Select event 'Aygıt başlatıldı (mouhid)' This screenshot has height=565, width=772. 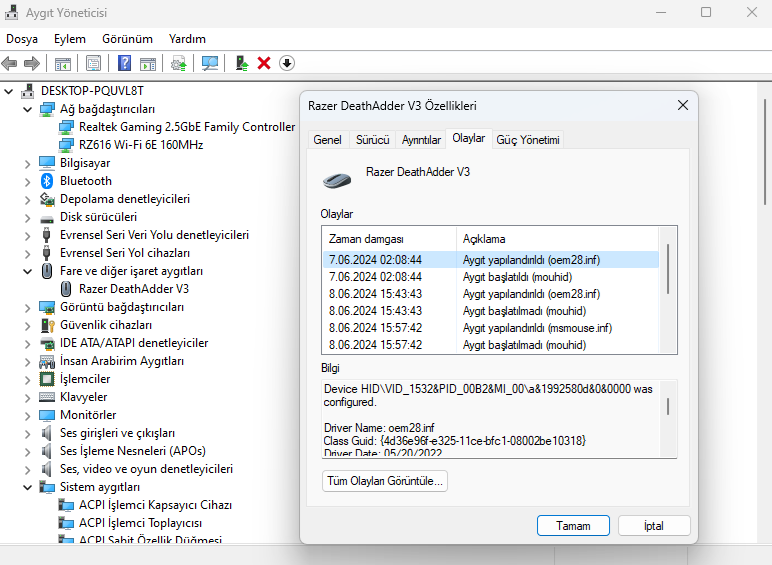click(490, 277)
